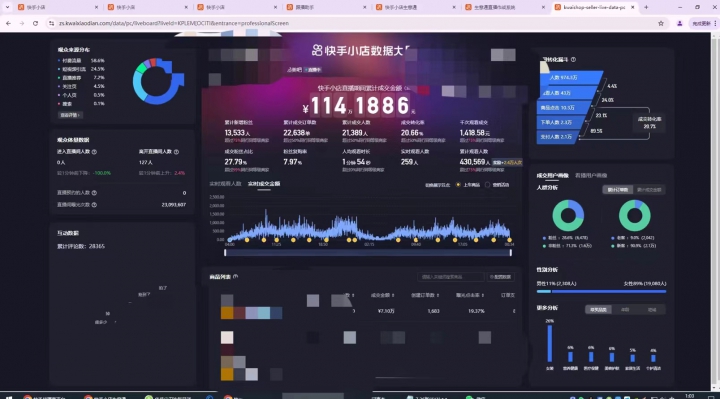Open the info icon next to 直播间曝光次数
Screen dimensions: 720x399
coord(94,205)
